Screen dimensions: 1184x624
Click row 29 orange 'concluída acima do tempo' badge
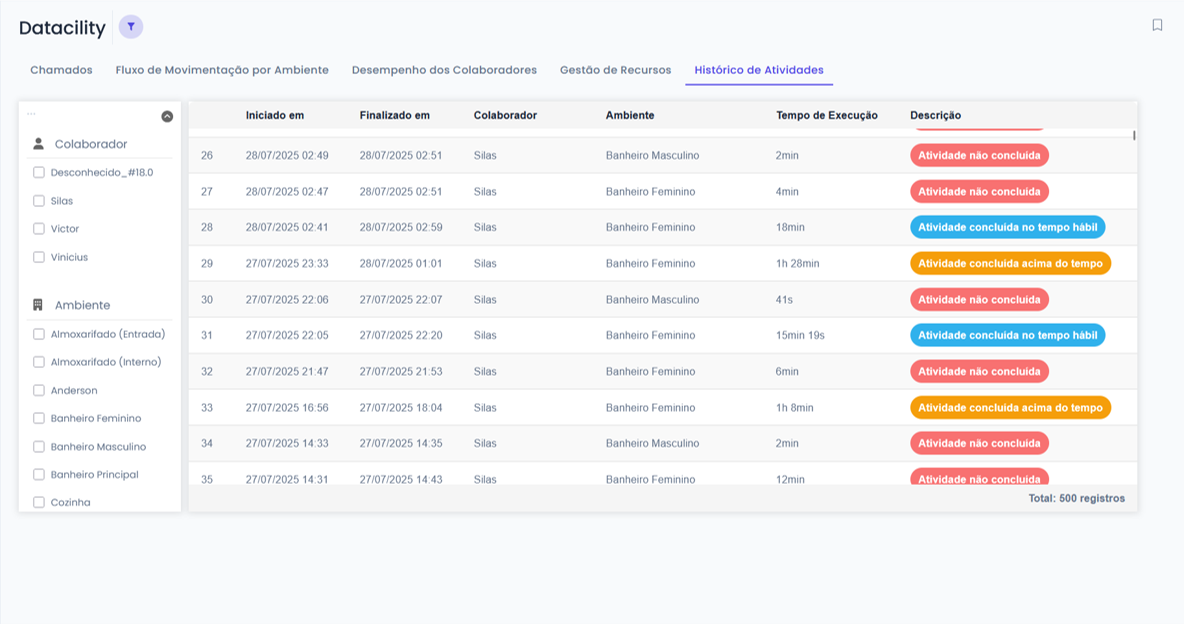click(1010, 264)
